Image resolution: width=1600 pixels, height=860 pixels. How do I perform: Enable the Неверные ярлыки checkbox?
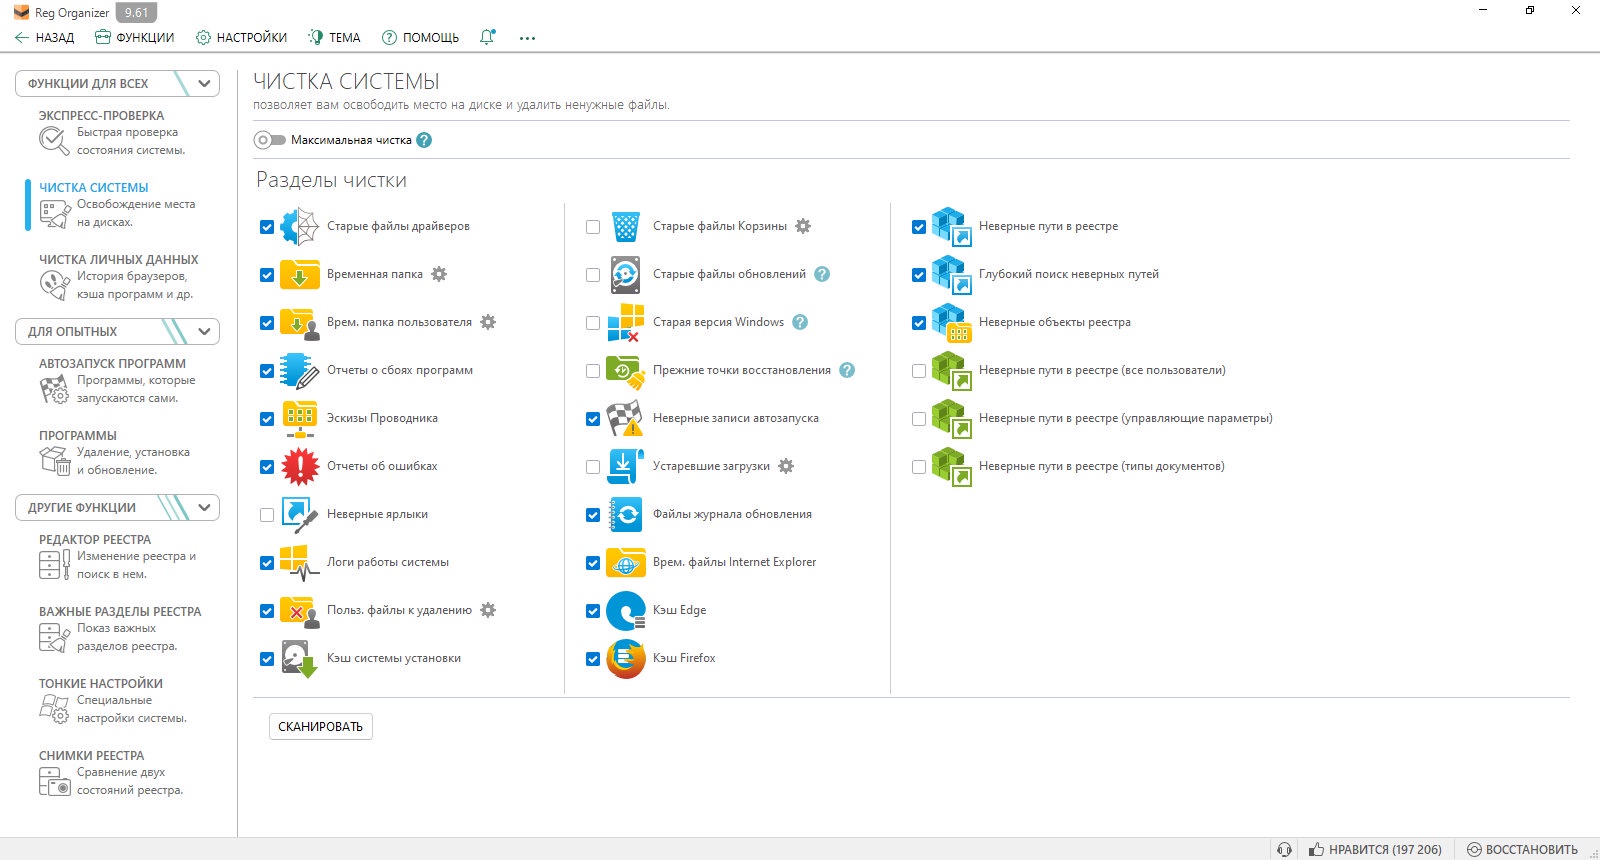267,515
